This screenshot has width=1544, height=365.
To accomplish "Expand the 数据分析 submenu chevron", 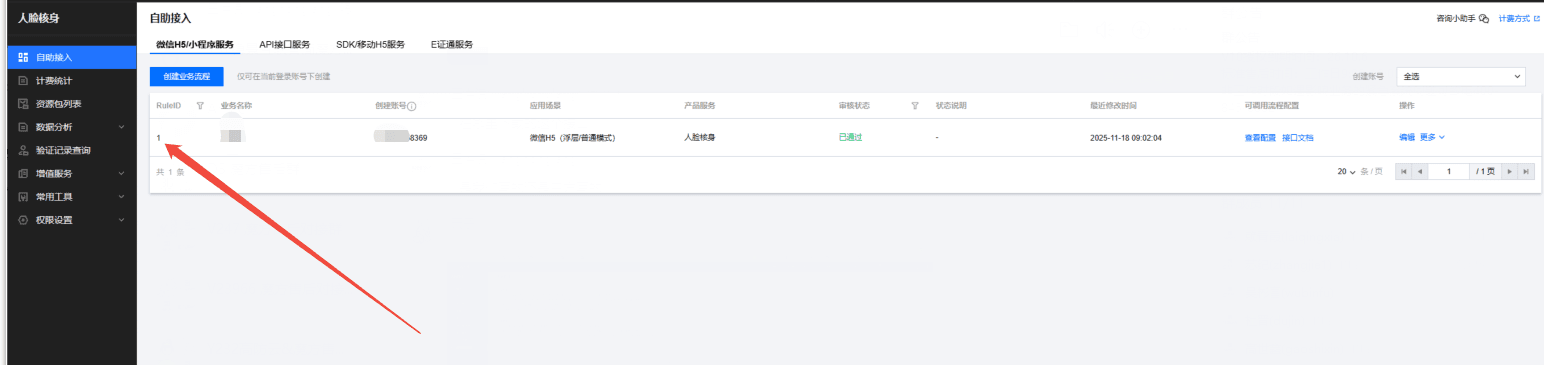I will (x=121, y=127).
